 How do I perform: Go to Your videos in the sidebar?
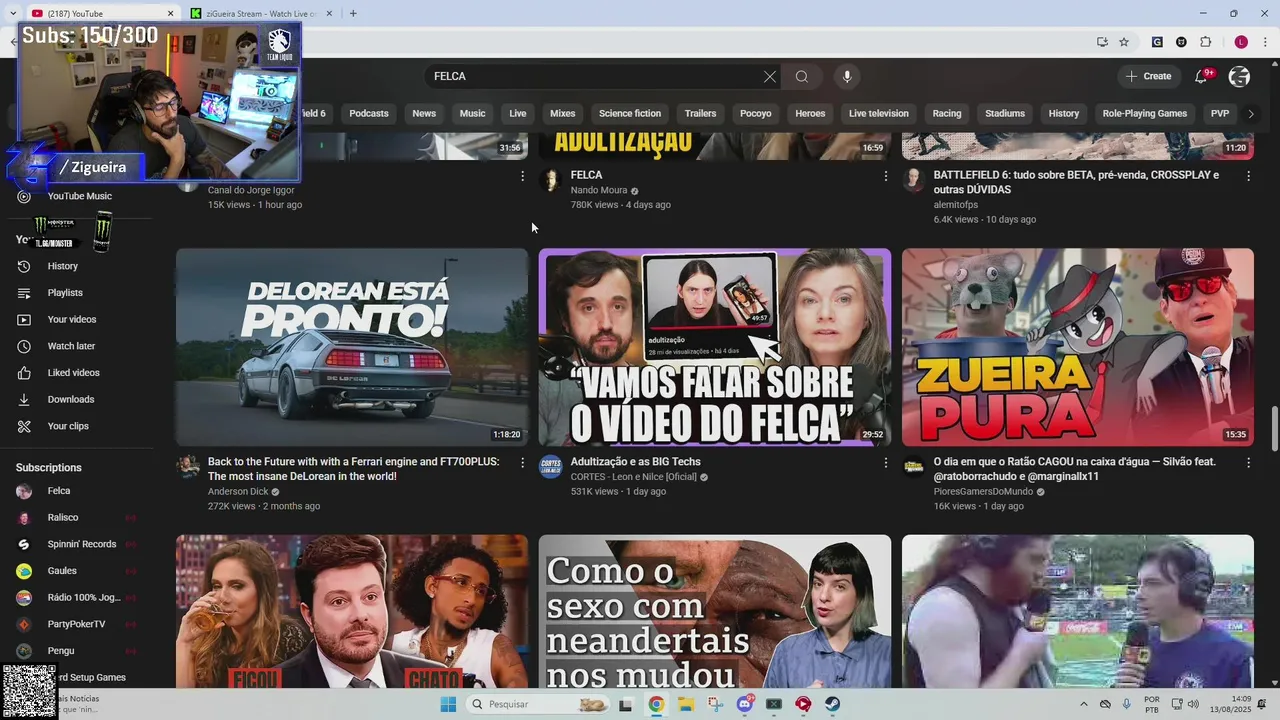click(x=72, y=319)
